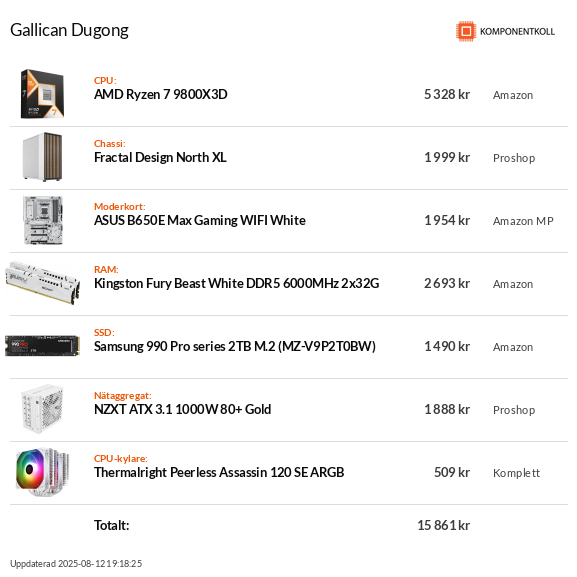Screen dimensions: 577x577
Task: Click the NZXT power supply image
Action: pyautogui.click(x=42, y=409)
